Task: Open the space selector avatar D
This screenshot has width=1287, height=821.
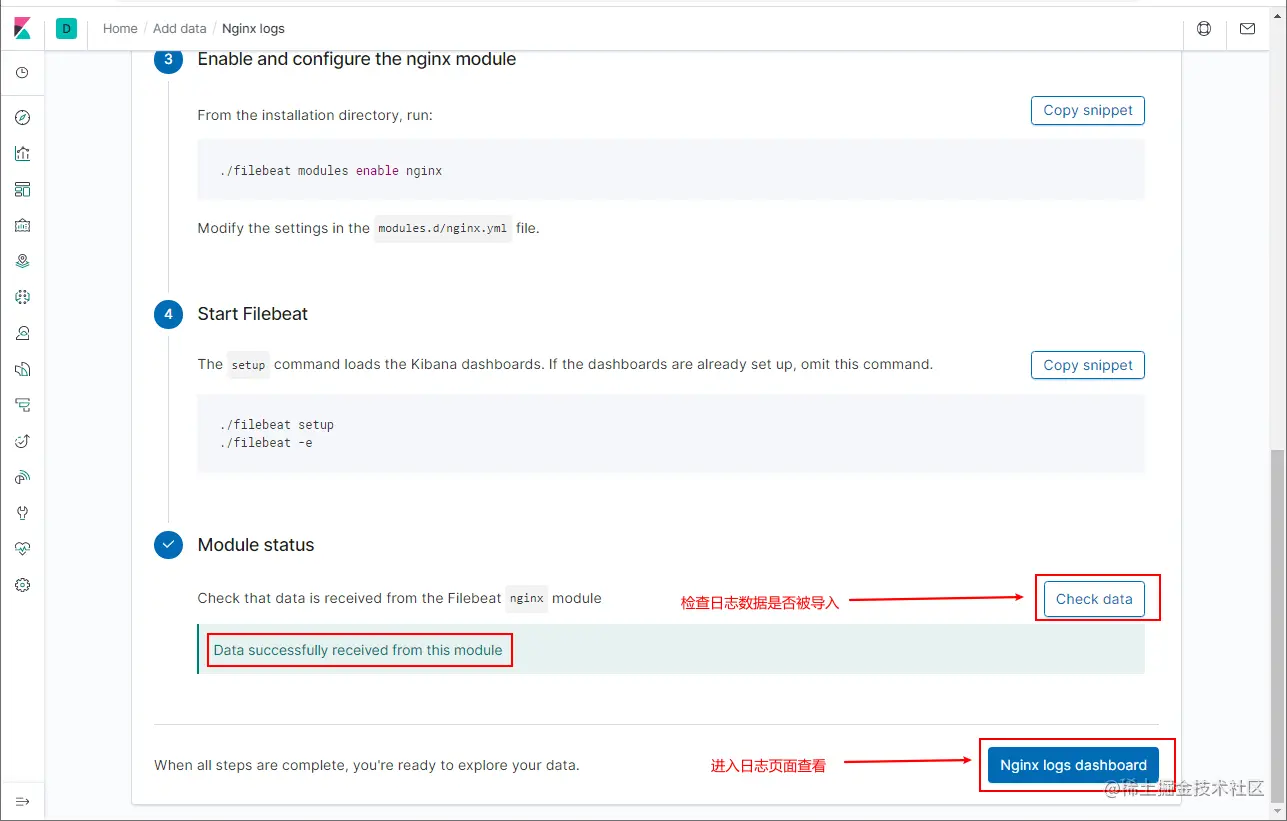Action: click(x=67, y=29)
